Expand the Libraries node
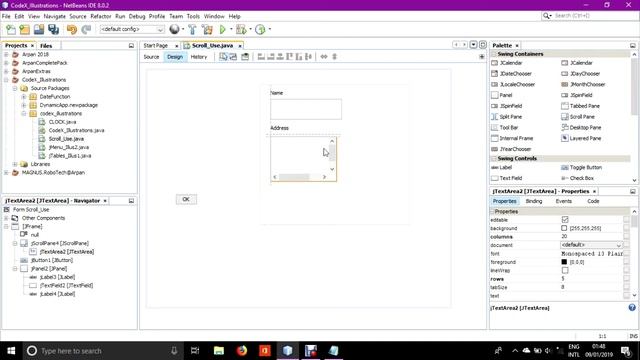 tap(15, 164)
